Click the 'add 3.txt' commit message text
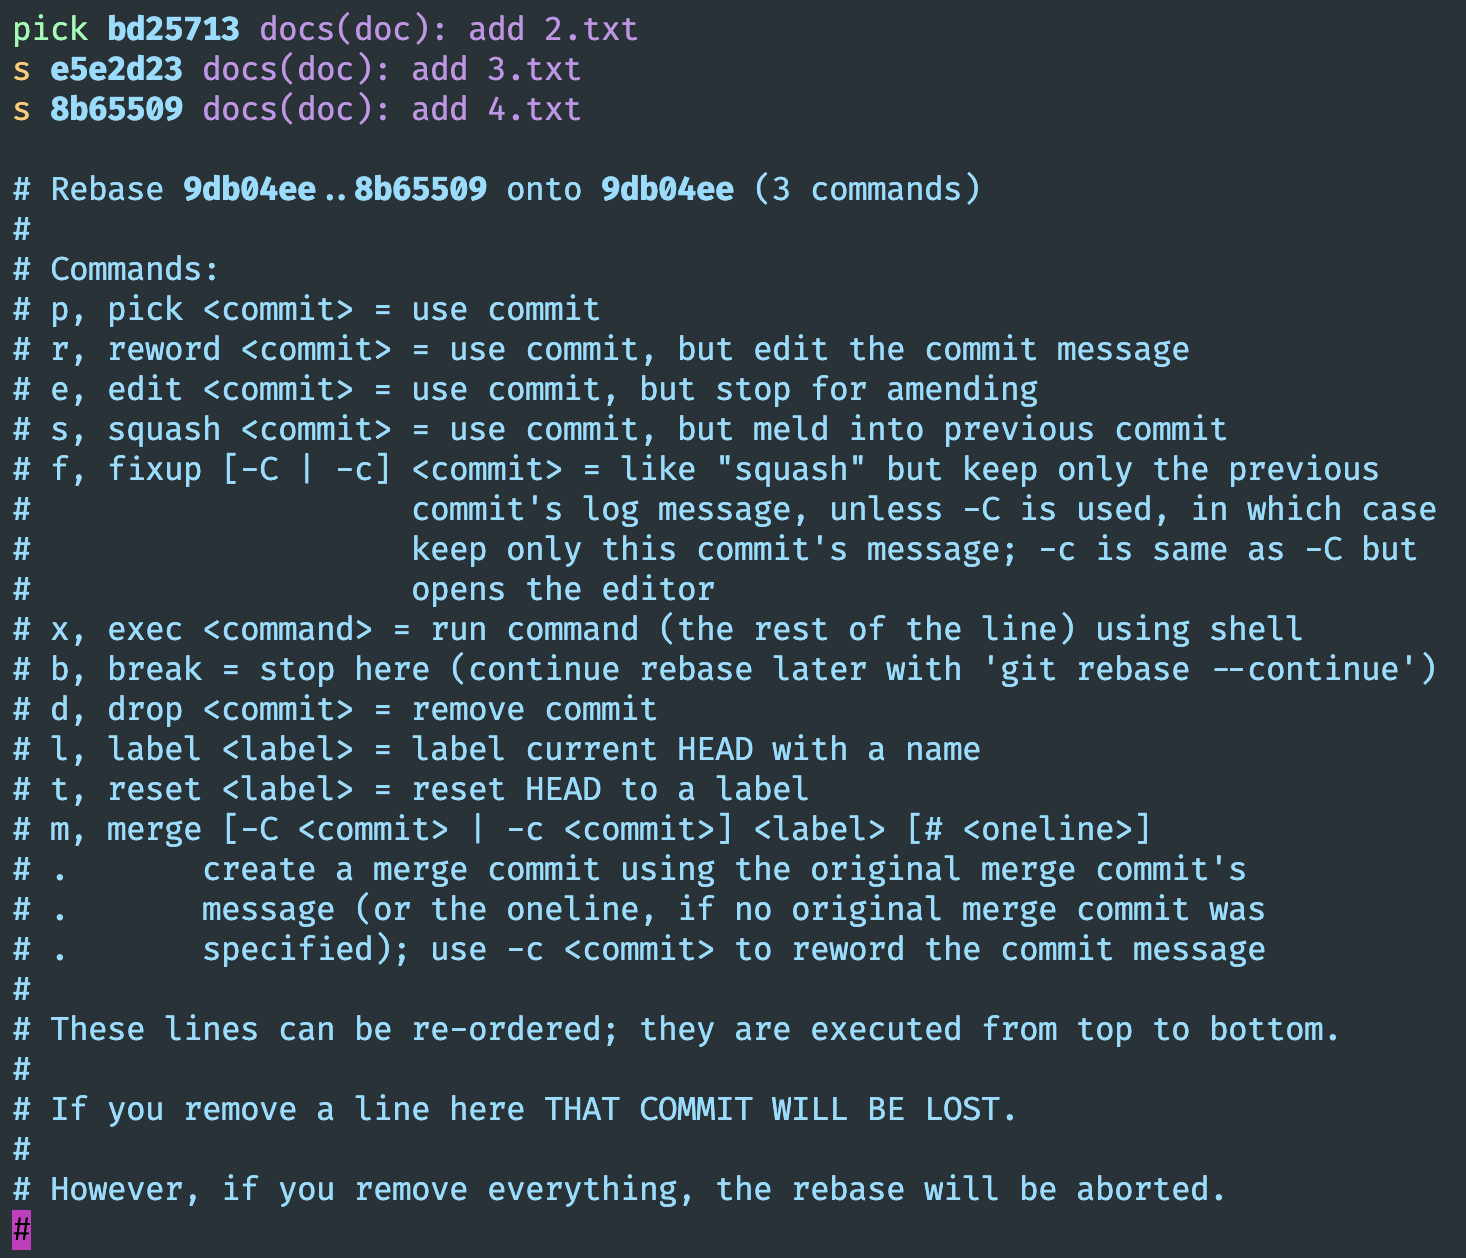Image resolution: width=1466 pixels, height=1258 pixels. pos(495,69)
